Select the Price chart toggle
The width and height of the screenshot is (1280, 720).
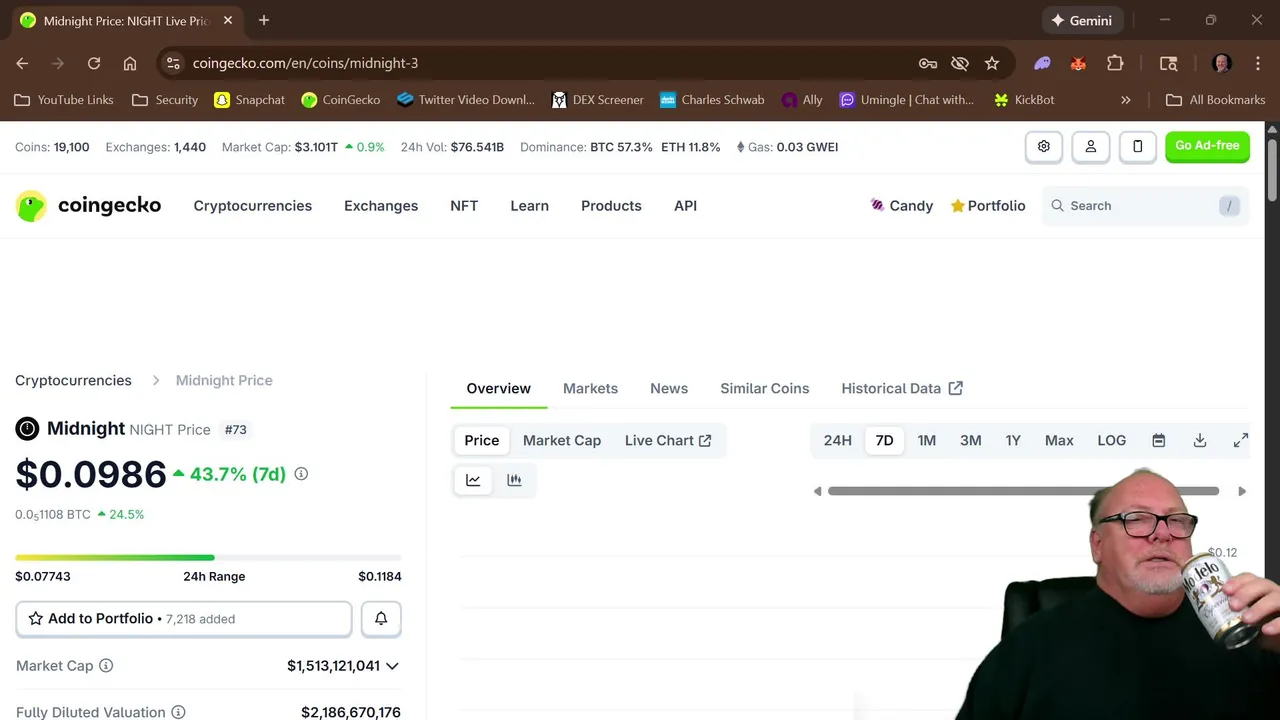click(481, 440)
